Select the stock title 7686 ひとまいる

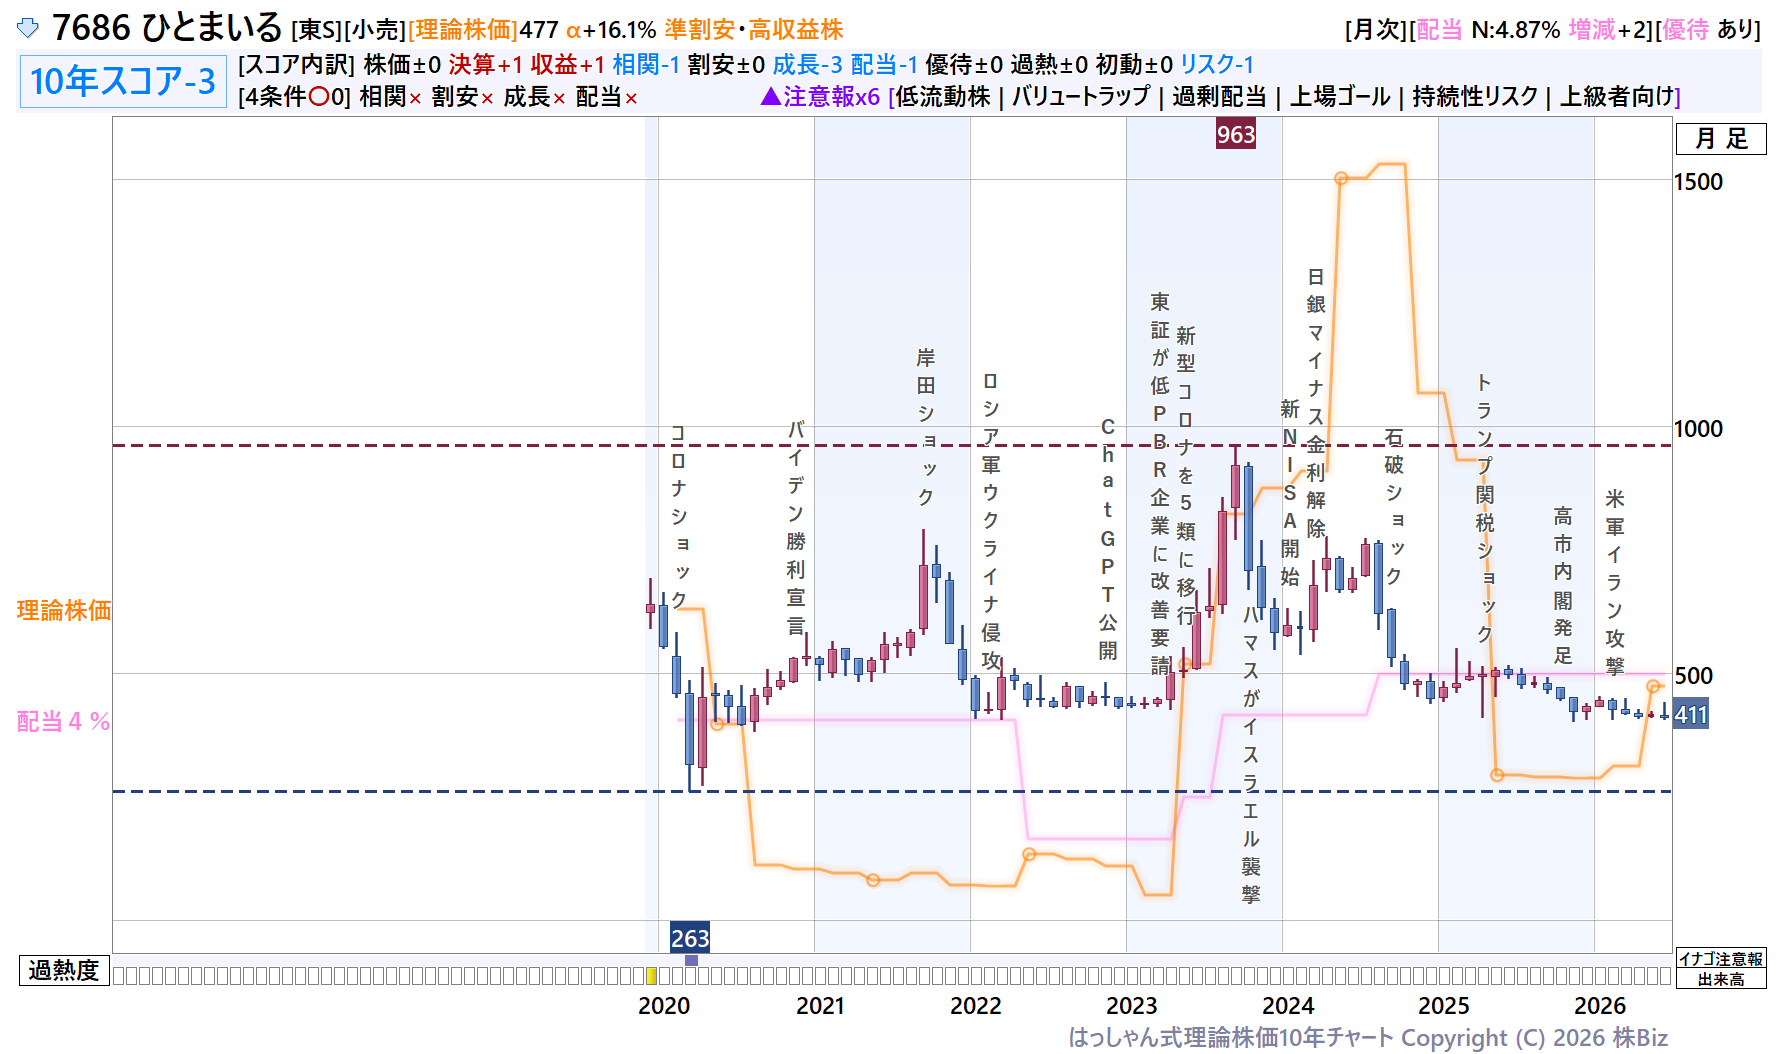tap(167, 28)
